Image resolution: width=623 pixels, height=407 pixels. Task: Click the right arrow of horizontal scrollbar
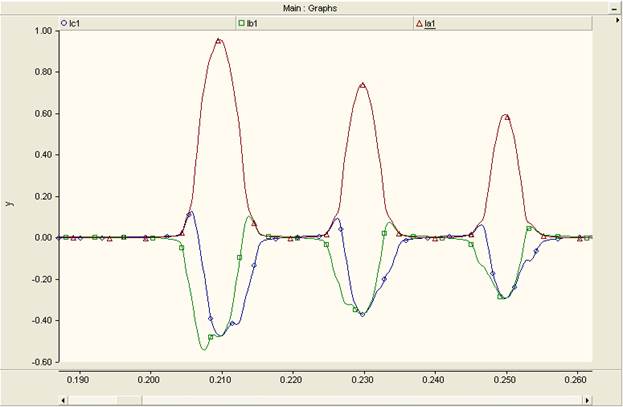click(x=588, y=400)
